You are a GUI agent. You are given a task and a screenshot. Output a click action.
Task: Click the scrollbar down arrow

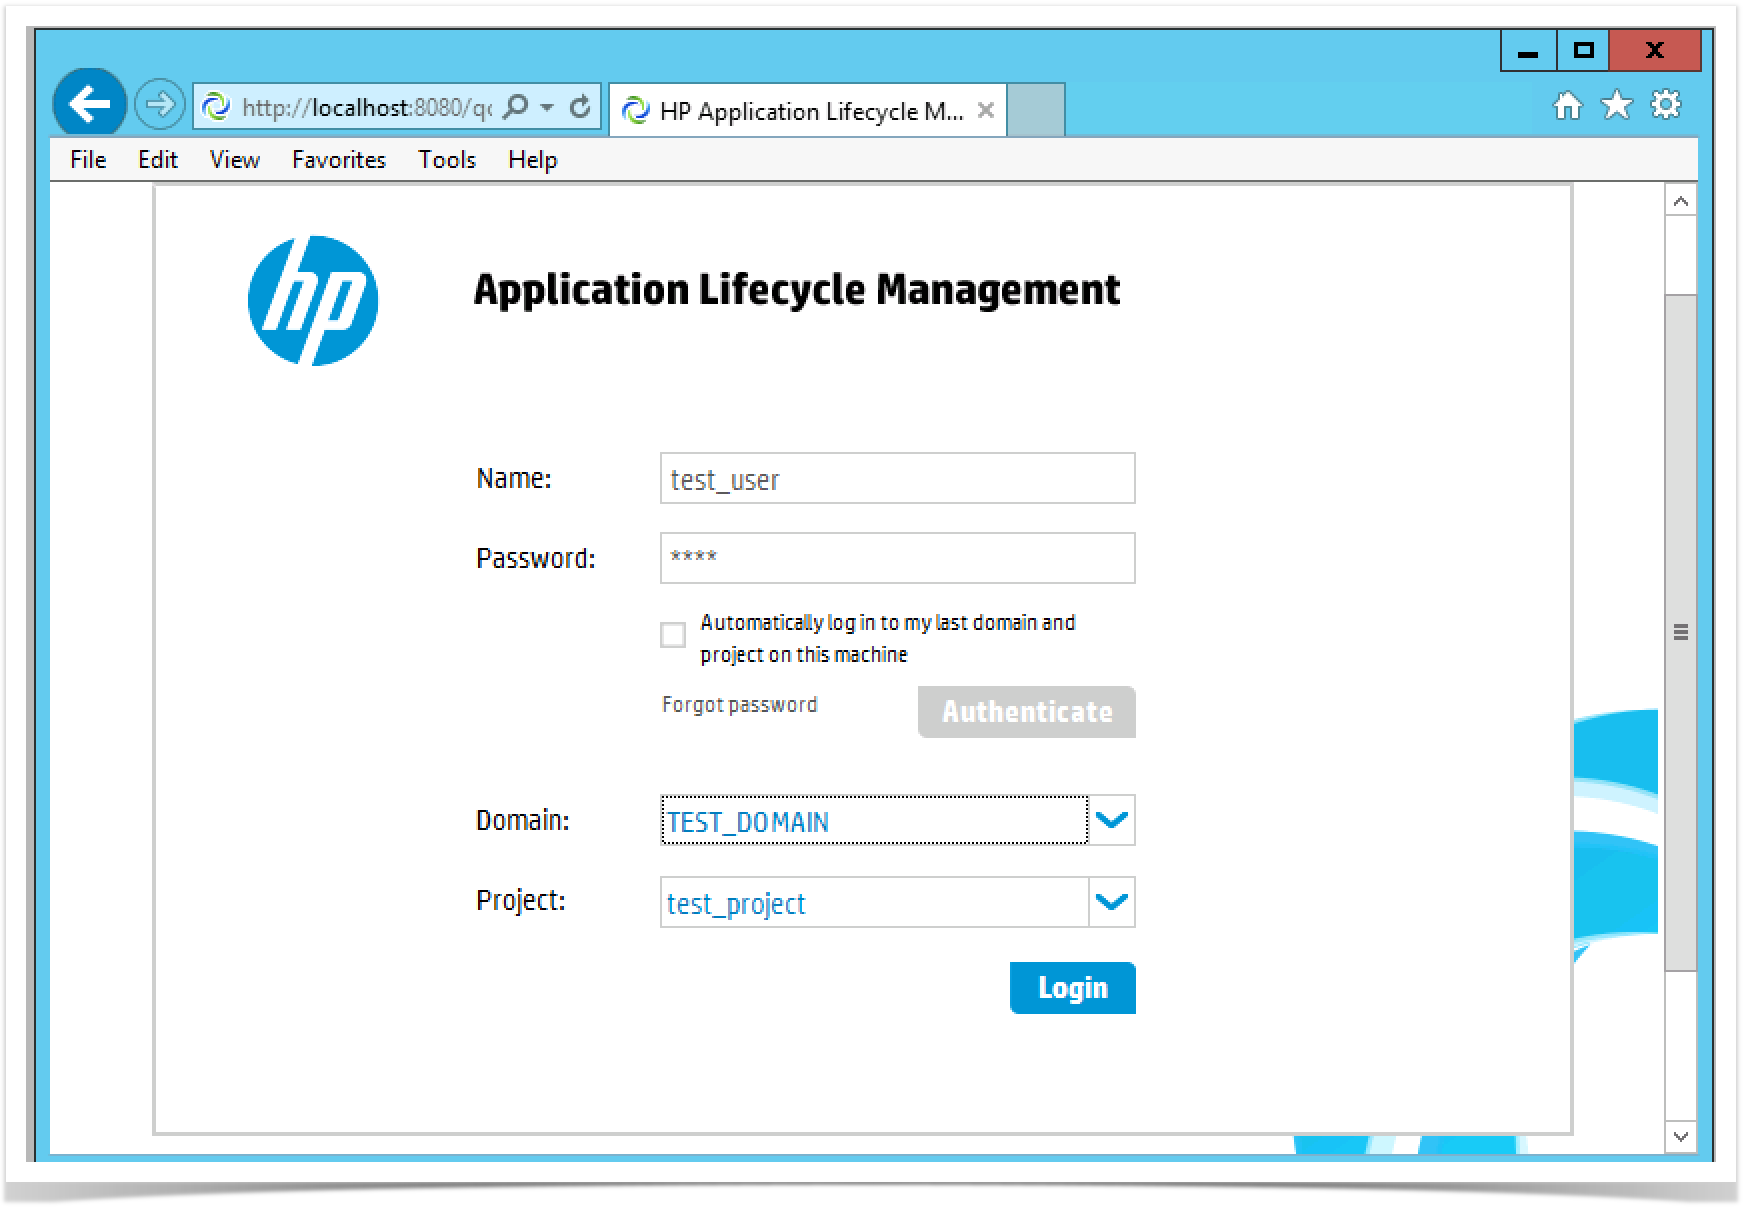coord(1681,1136)
